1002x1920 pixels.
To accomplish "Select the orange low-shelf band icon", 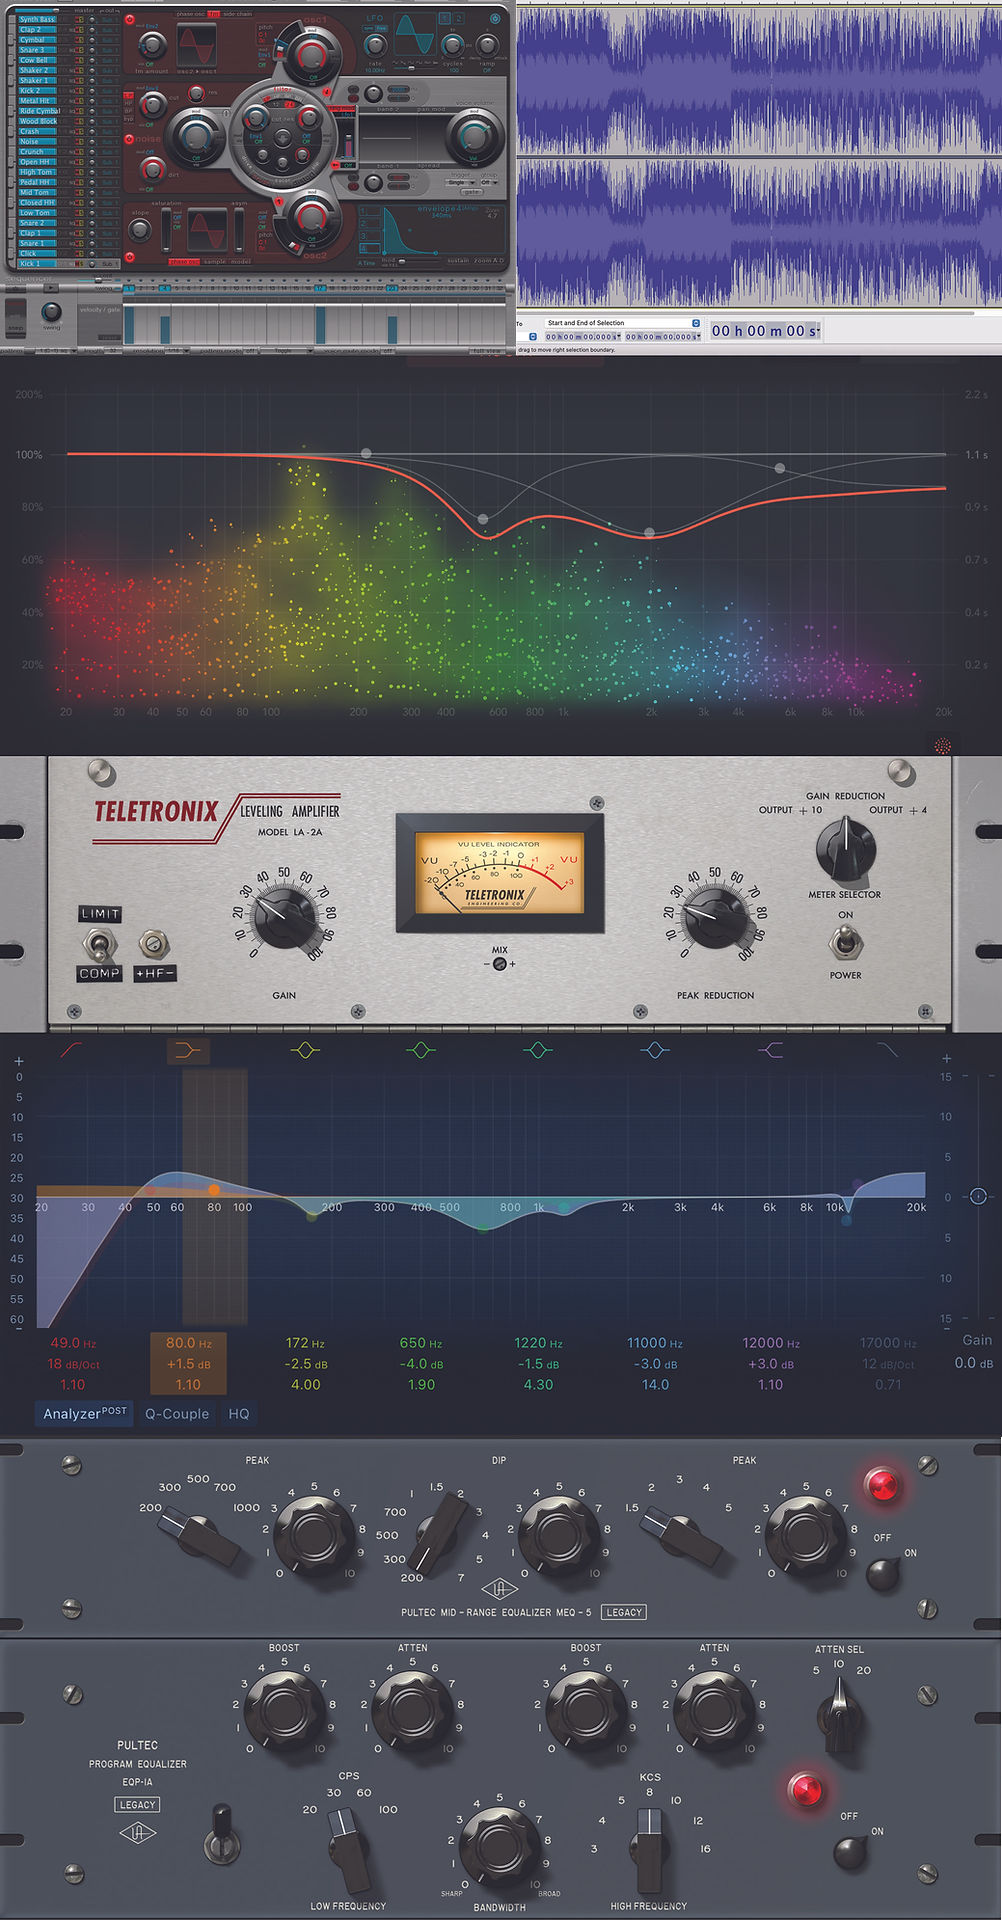I will click(188, 1050).
